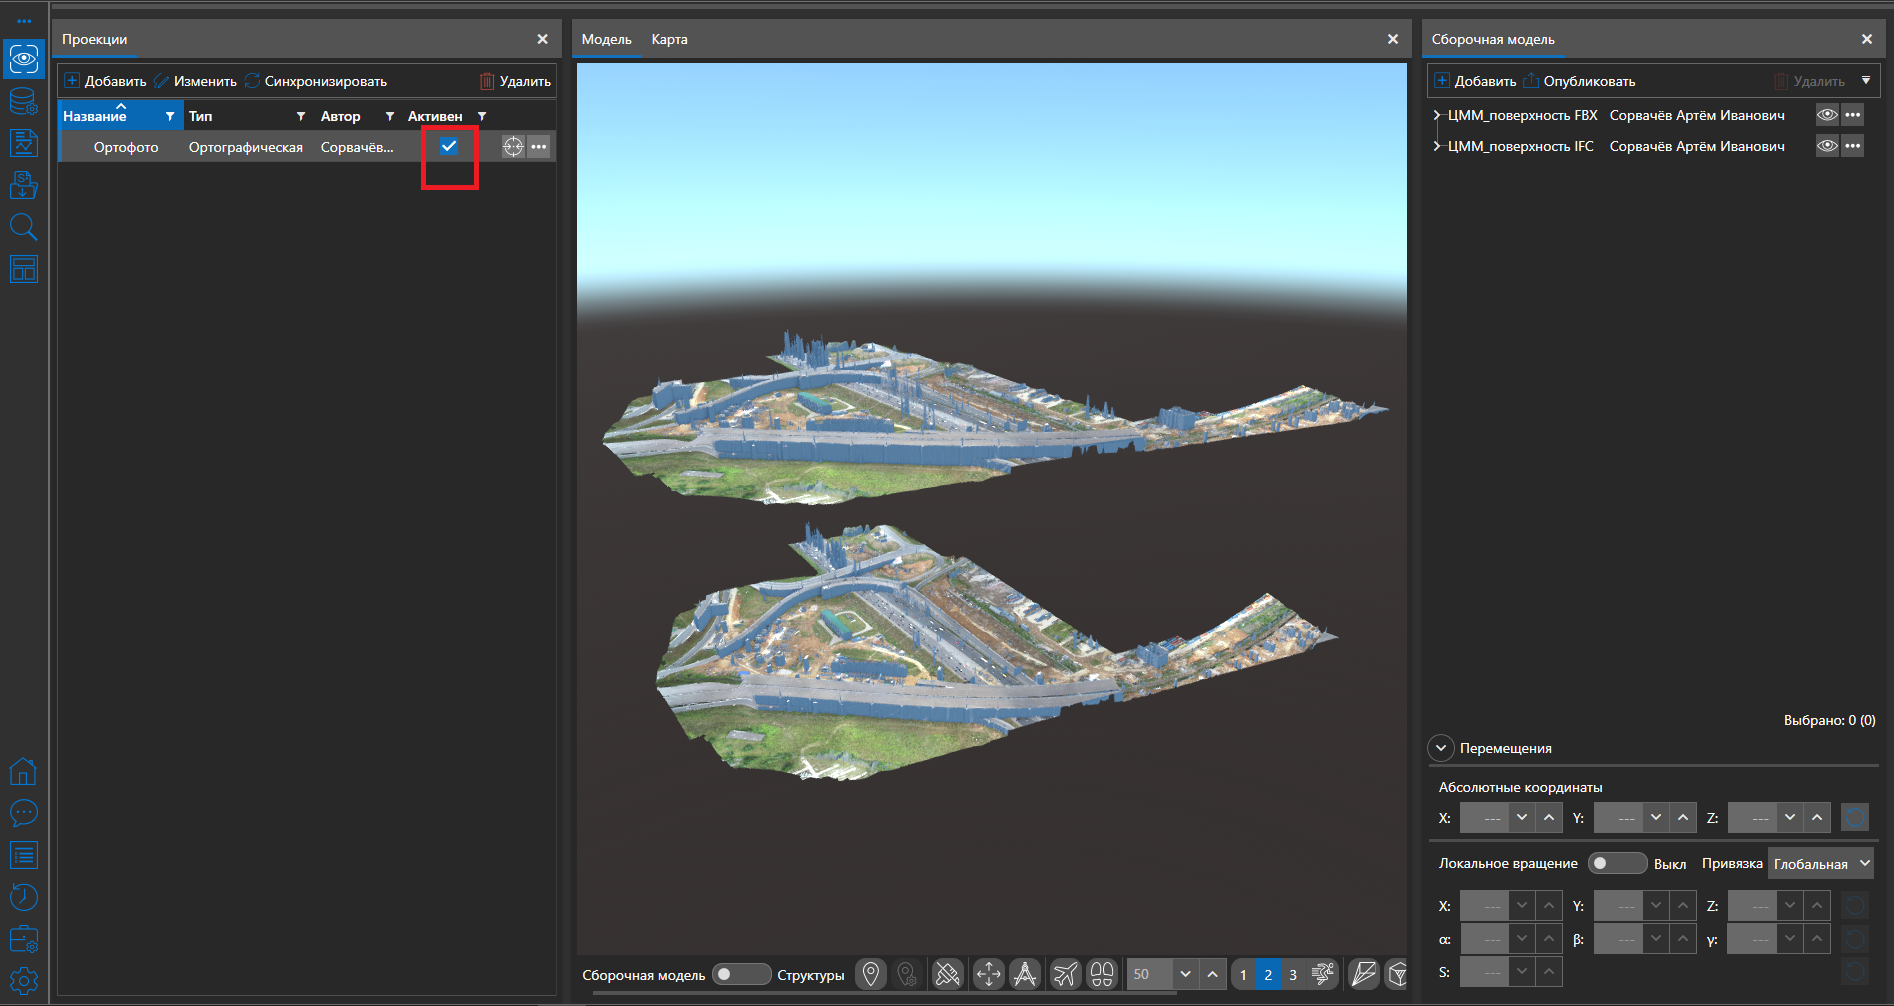Click the horizontal scrollbar under the viewport toolbar
1894x1006 pixels.
pos(885,993)
